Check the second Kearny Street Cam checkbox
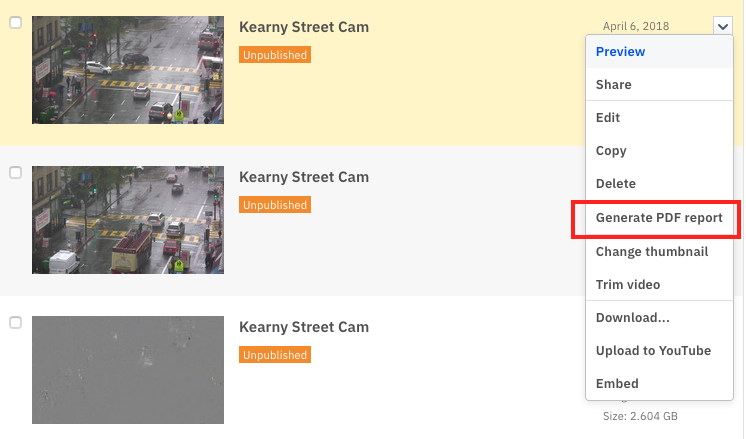This screenshot has width=746, height=439. coord(16,172)
